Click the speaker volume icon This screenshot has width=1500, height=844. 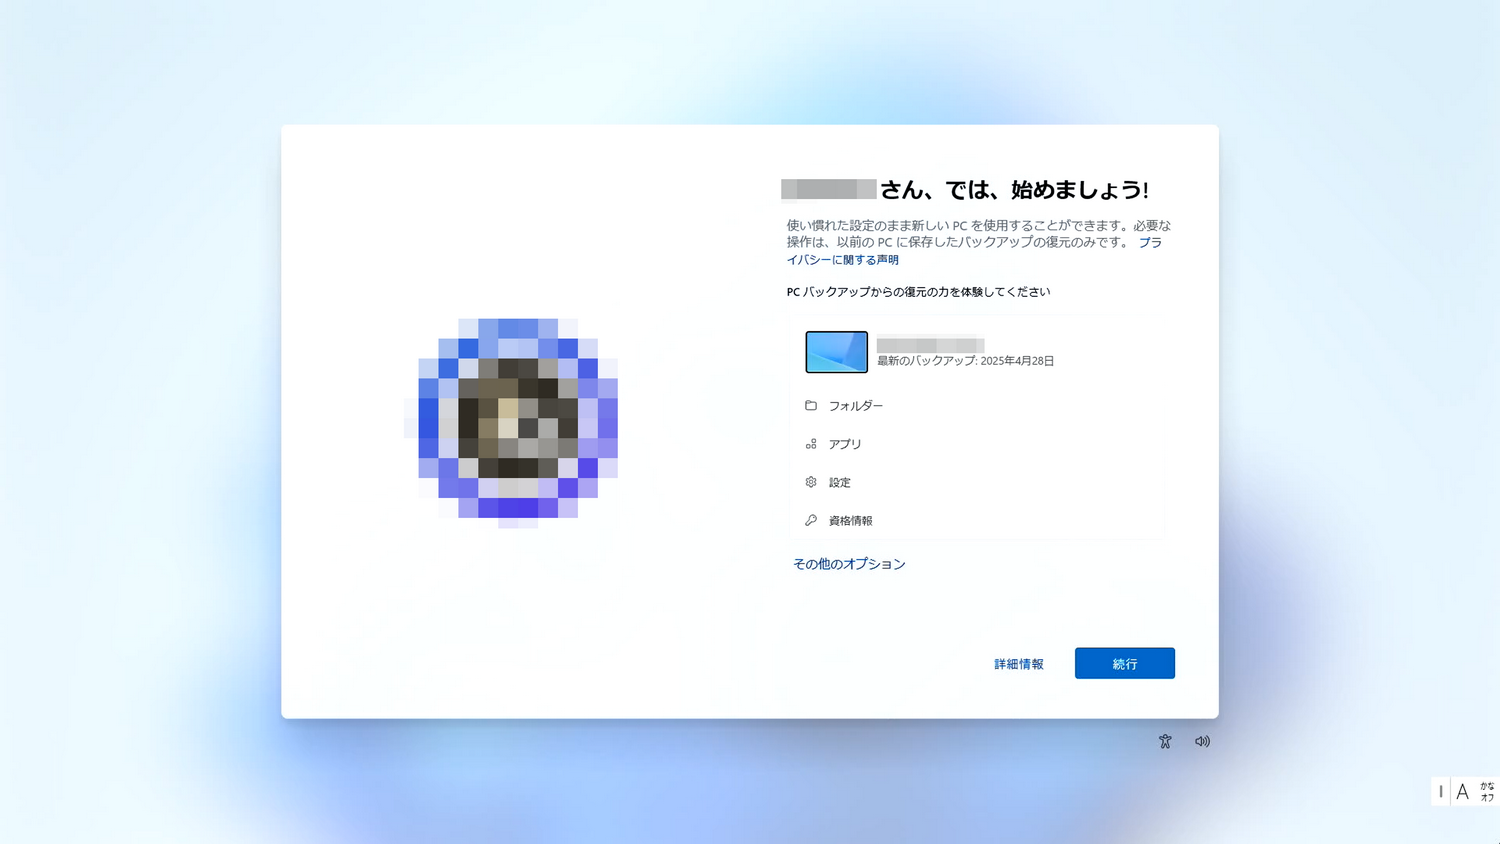coord(1202,740)
